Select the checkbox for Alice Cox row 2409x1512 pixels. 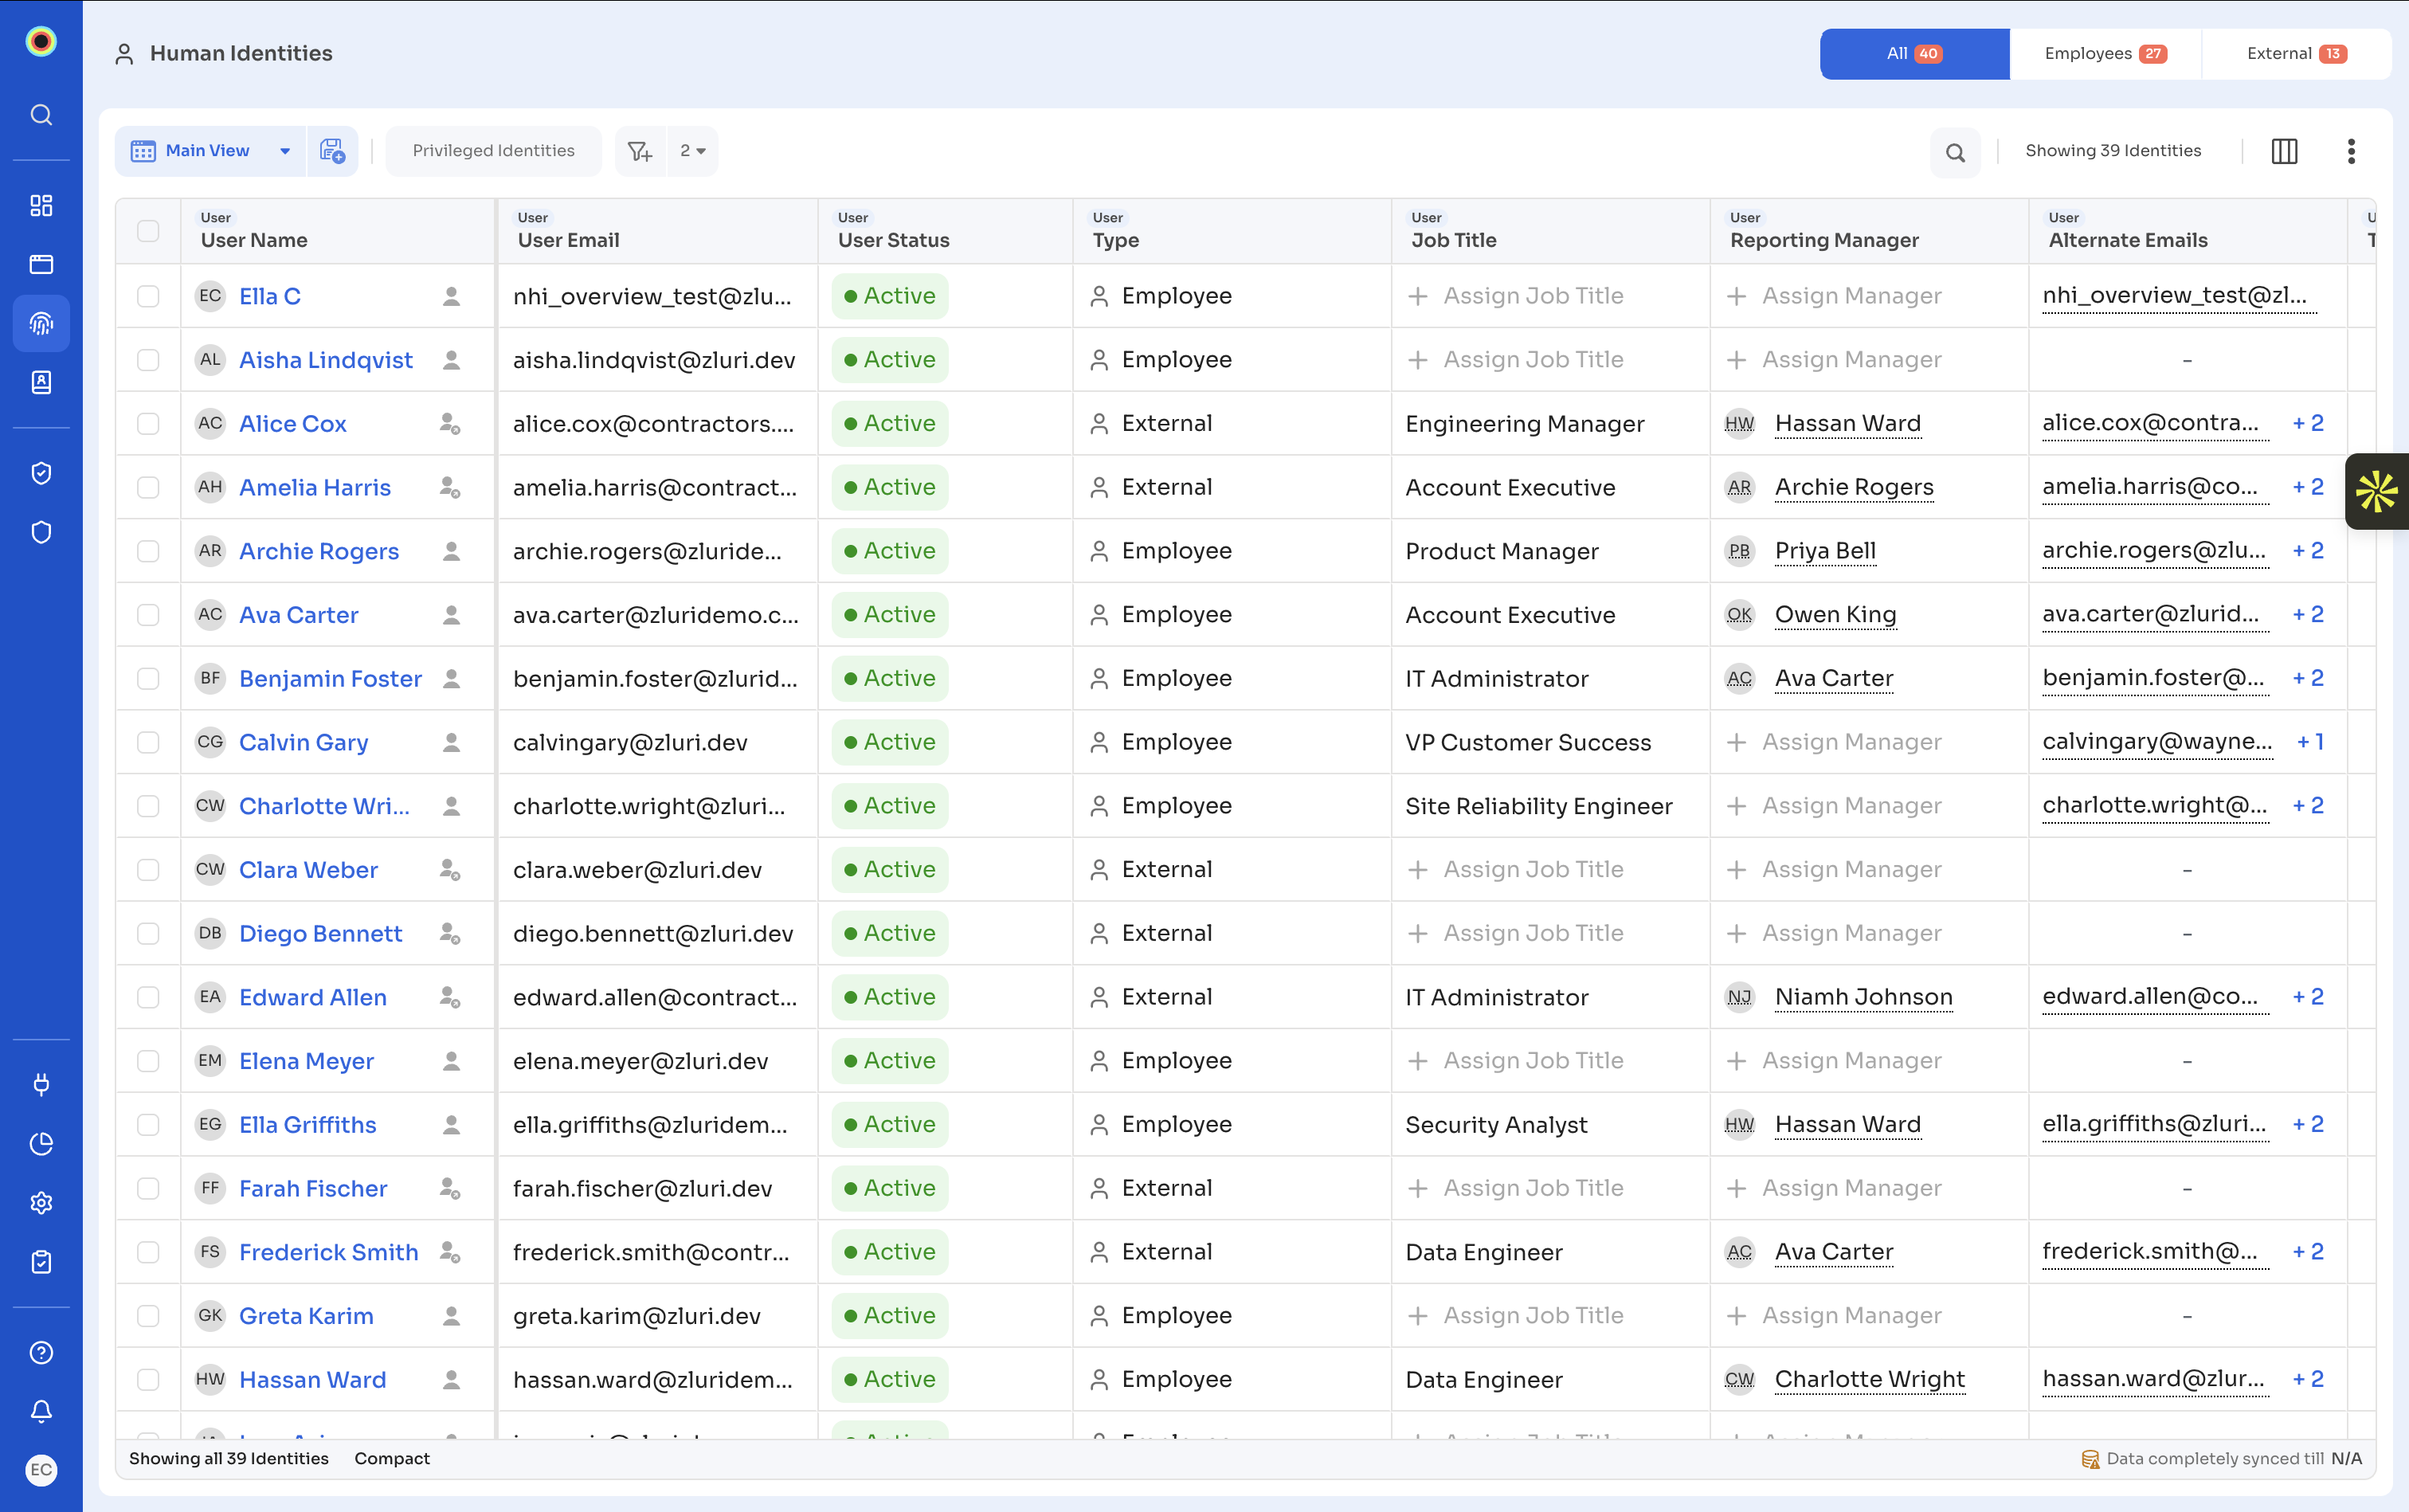(x=148, y=423)
